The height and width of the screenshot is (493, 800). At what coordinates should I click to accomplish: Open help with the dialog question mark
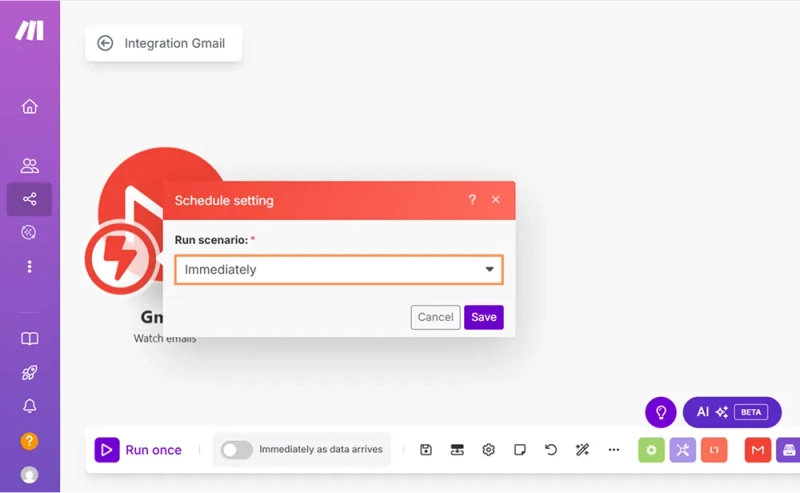472,200
